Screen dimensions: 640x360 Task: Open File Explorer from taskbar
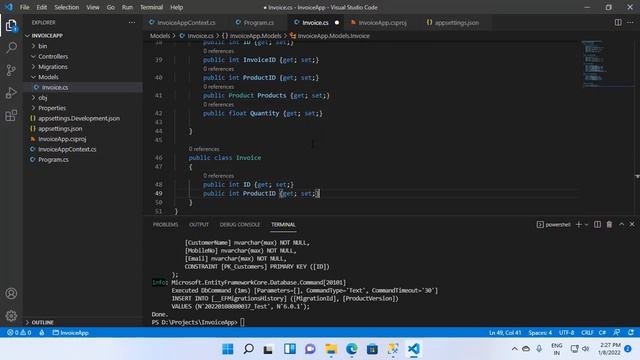[331, 349]
